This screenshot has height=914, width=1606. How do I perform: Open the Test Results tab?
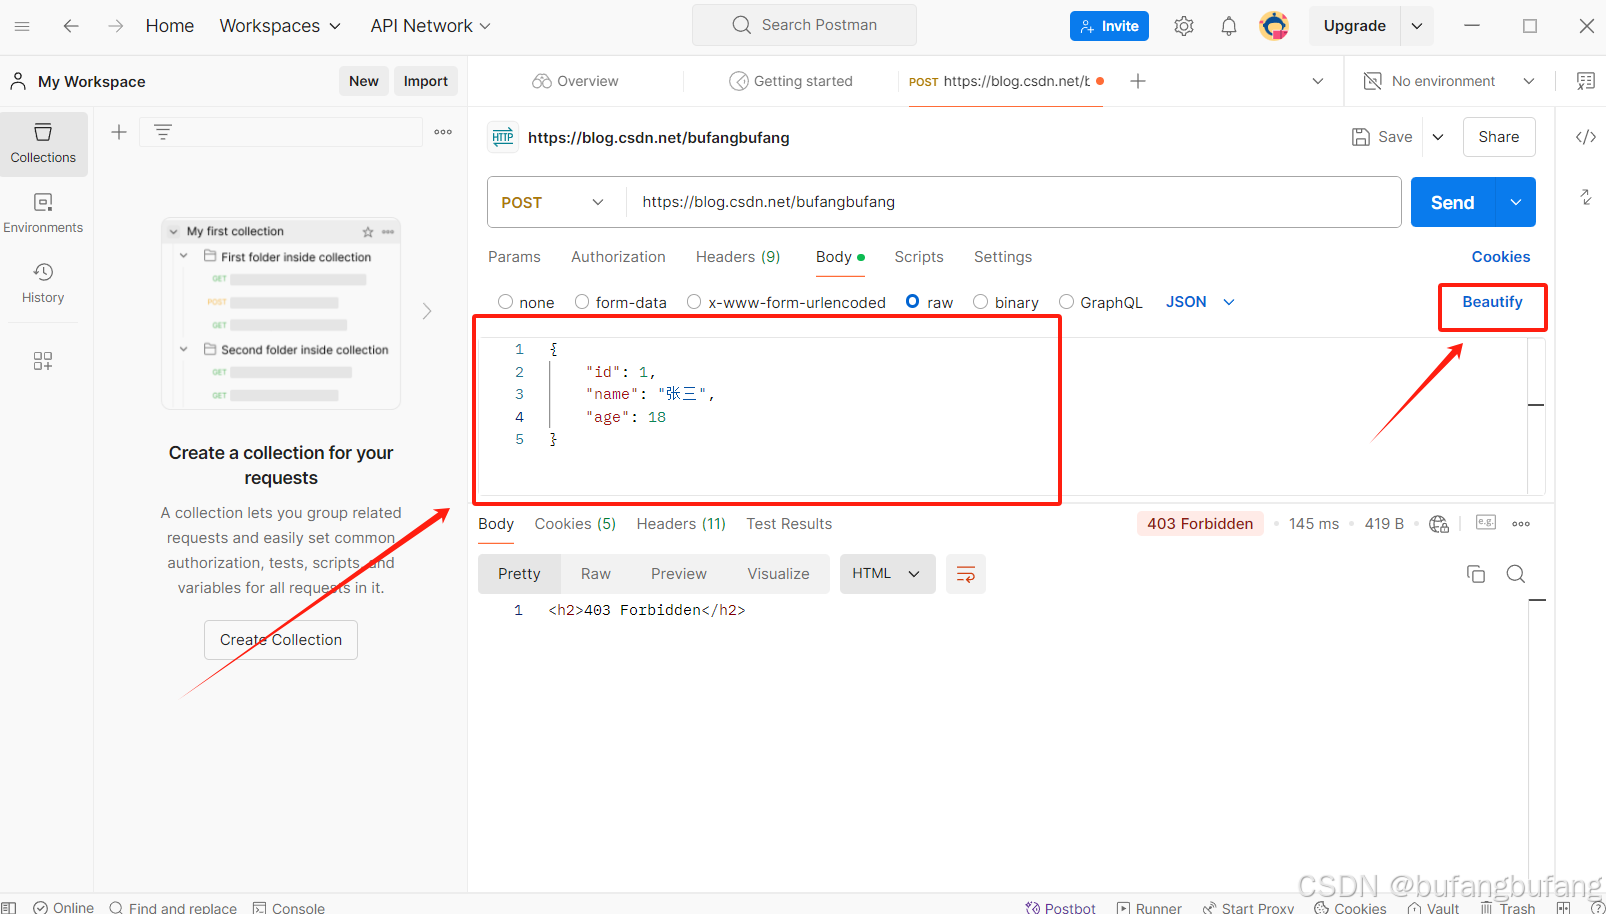point(789,524)
